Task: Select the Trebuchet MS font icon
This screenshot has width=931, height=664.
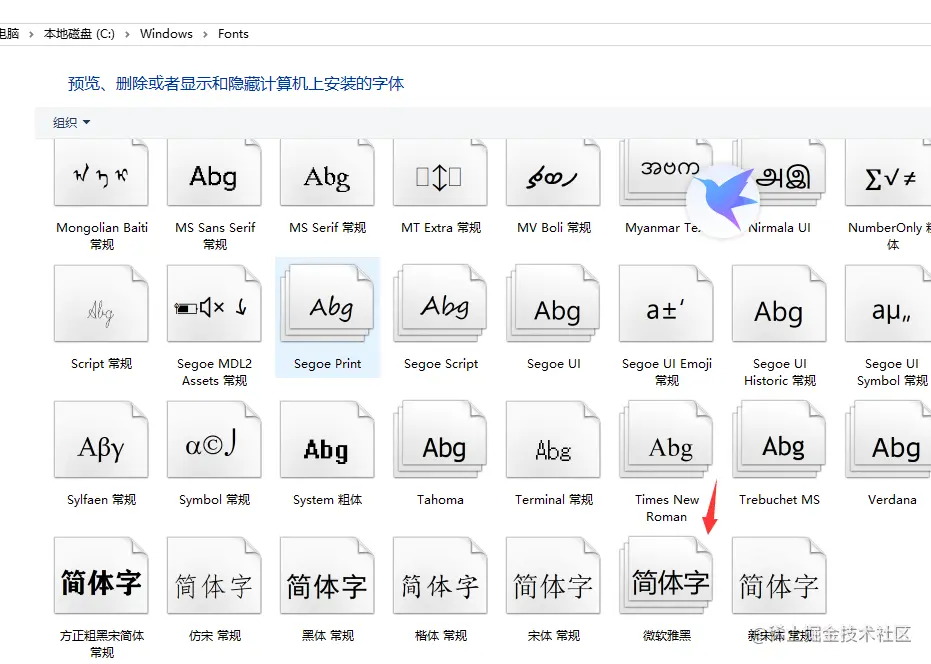Action: pos(779,439)
